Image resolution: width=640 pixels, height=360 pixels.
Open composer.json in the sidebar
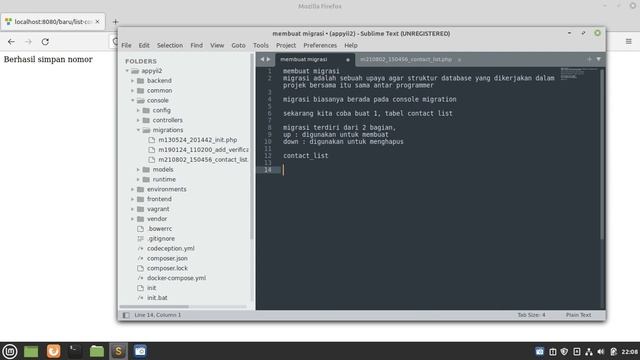167,258
